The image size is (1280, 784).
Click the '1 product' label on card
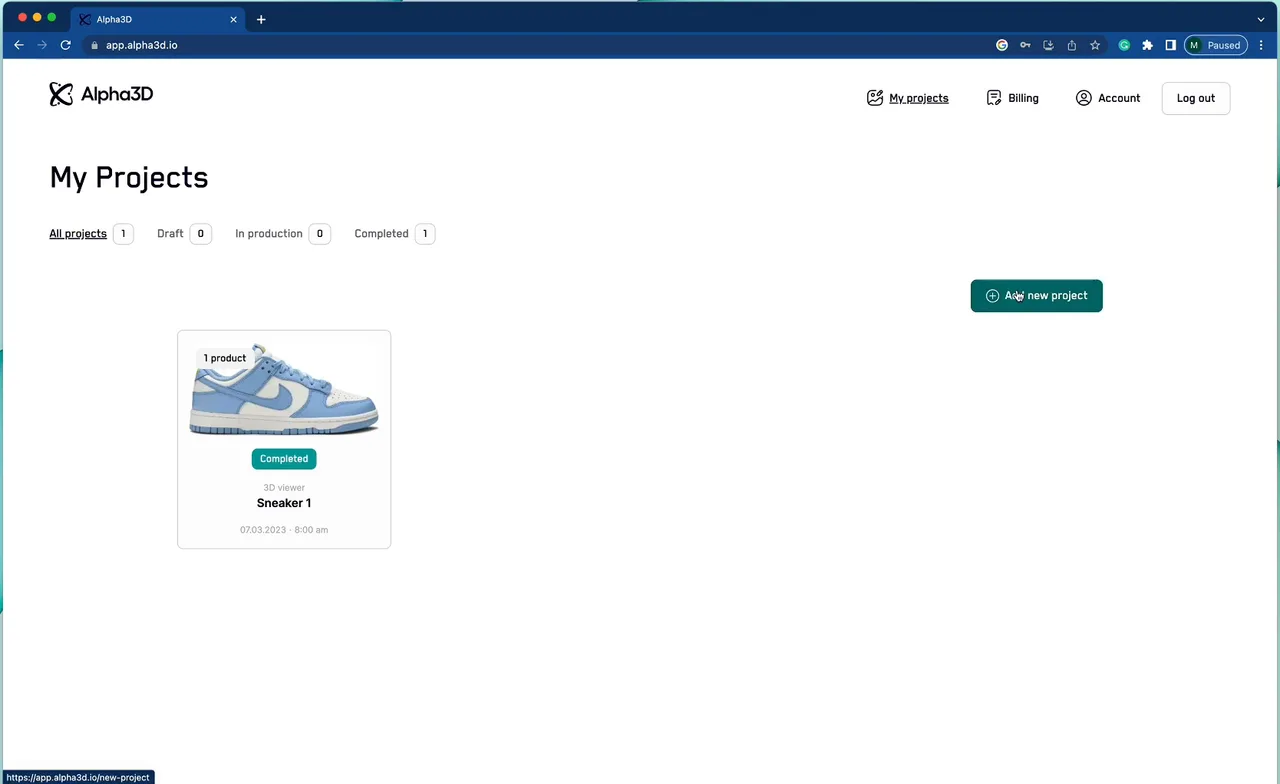224,358
